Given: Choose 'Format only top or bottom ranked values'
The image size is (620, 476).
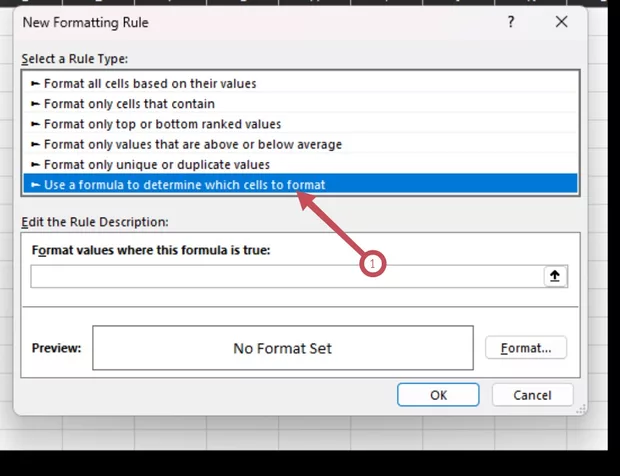Looking at the screenshot, I should coord(162,124).
